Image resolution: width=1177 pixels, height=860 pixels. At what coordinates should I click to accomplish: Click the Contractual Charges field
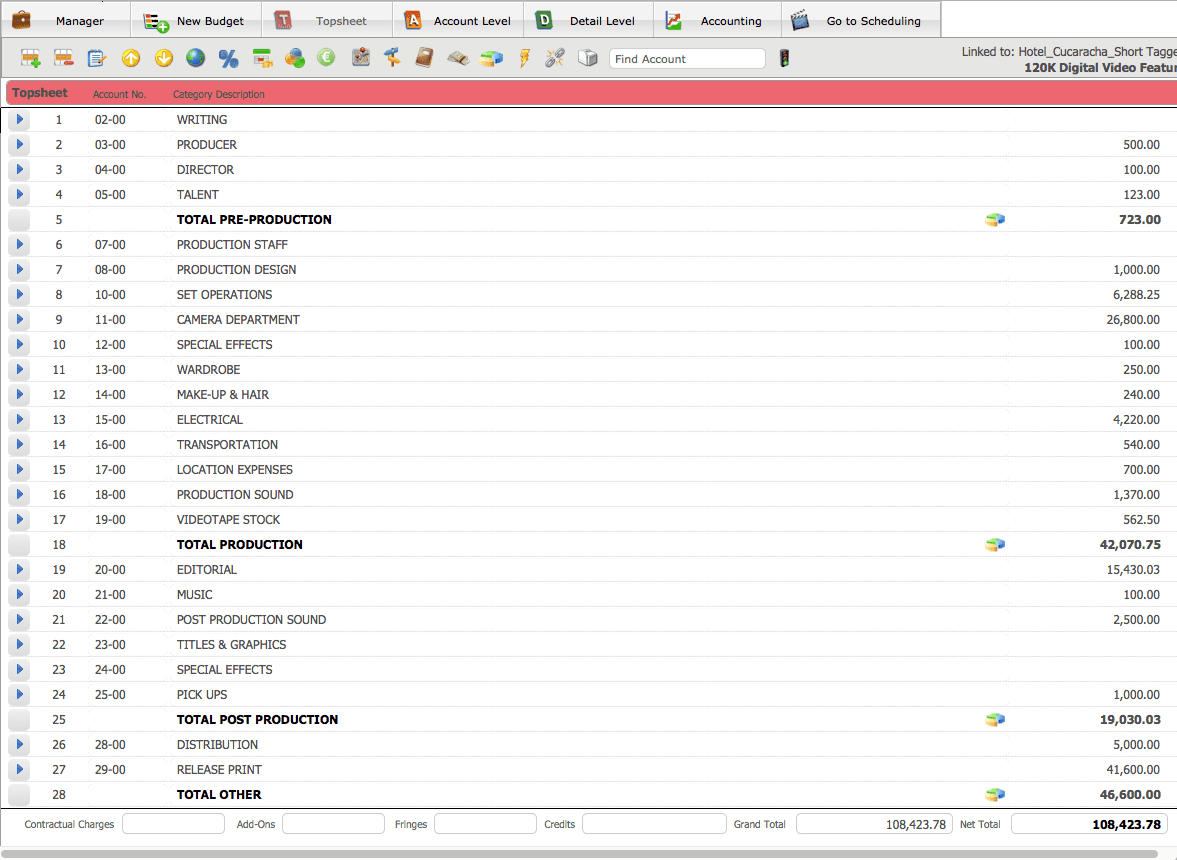point(173,824)
